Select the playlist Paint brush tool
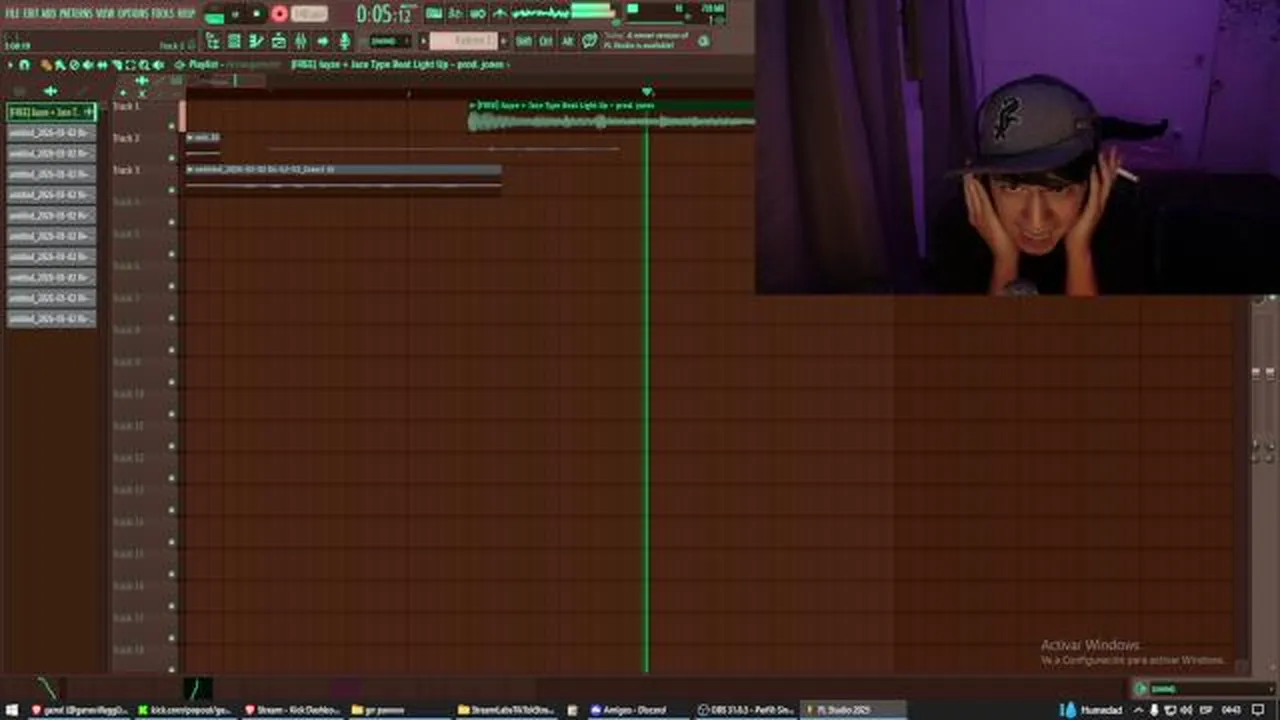This screenshot has height=720, width=1280. pyautogui.click(x=60, y=65)
